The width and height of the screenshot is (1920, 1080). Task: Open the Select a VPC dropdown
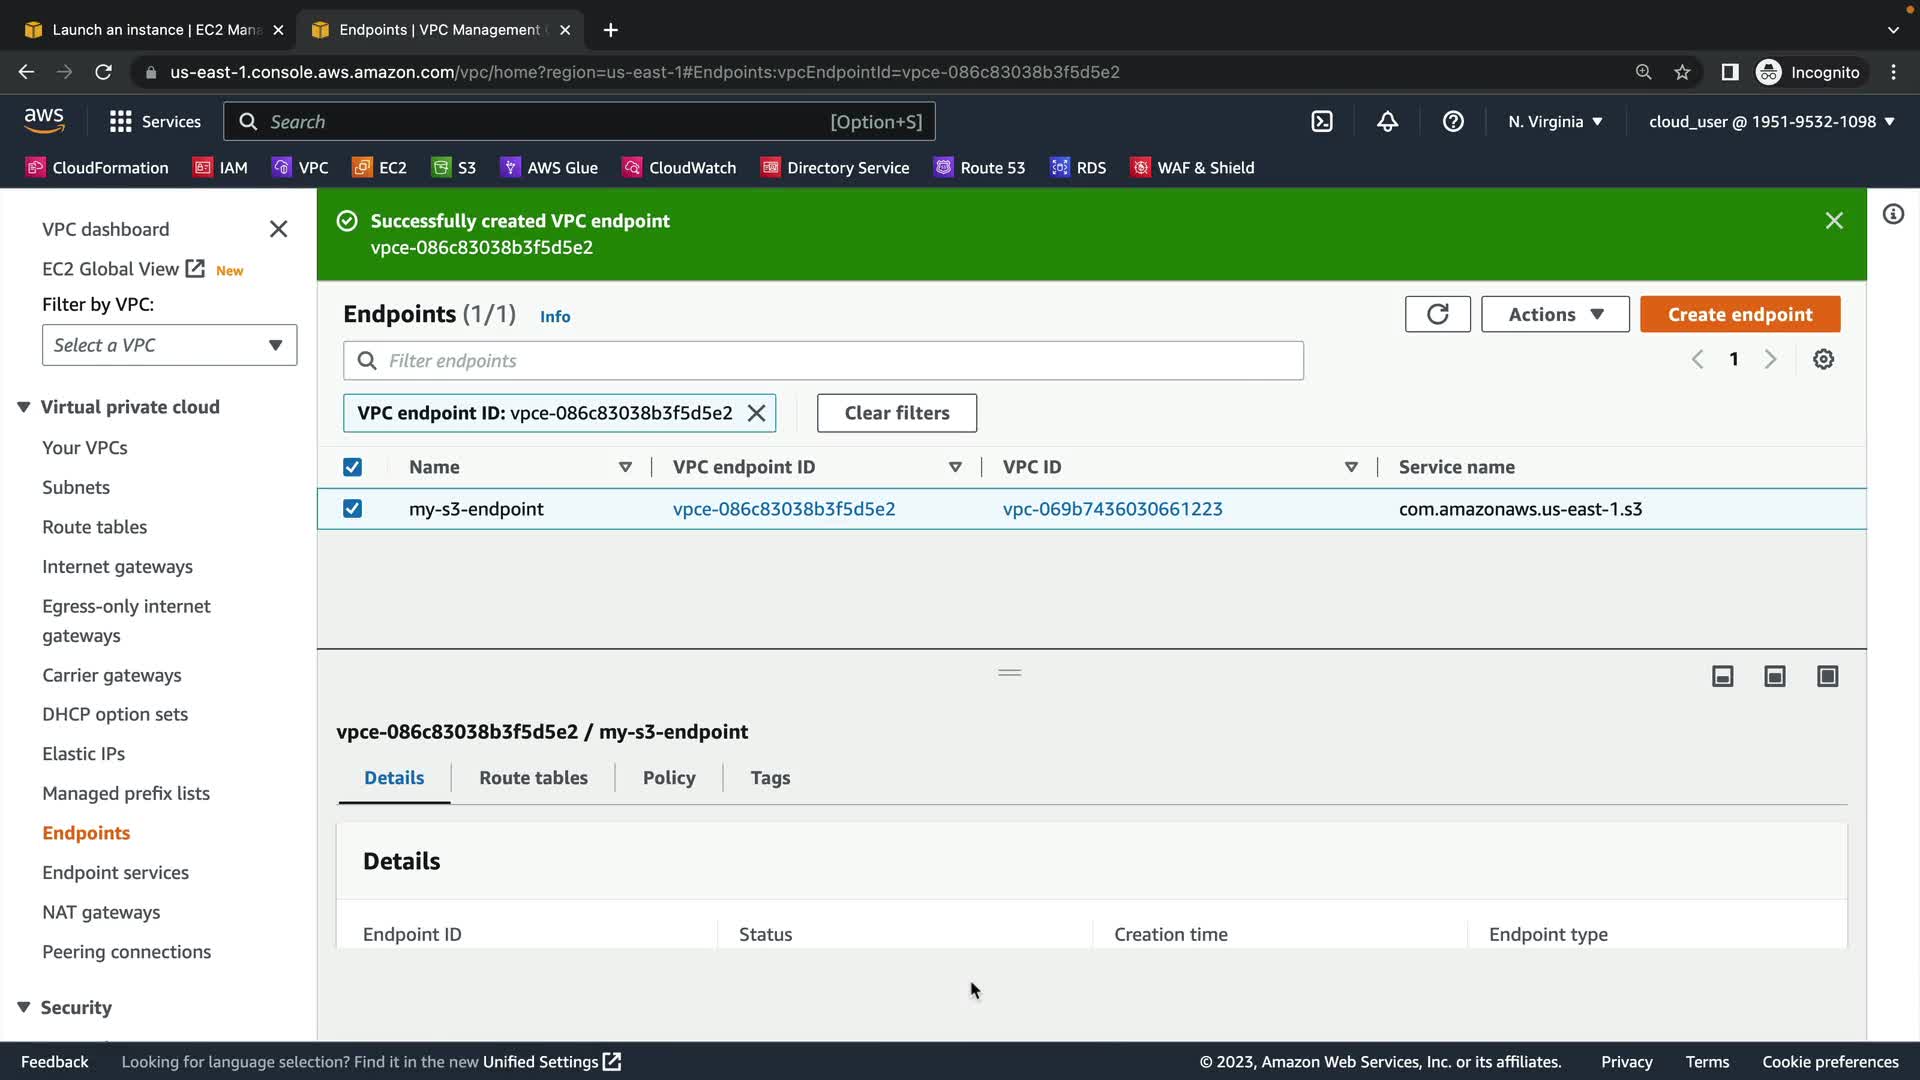(x=169, y=345)
